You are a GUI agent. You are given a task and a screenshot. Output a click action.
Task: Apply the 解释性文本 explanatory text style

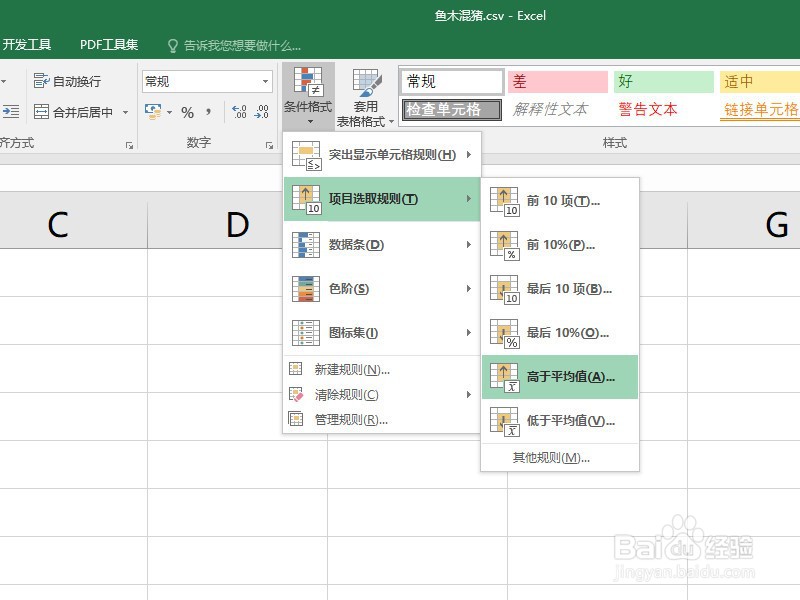pos(551,109)
